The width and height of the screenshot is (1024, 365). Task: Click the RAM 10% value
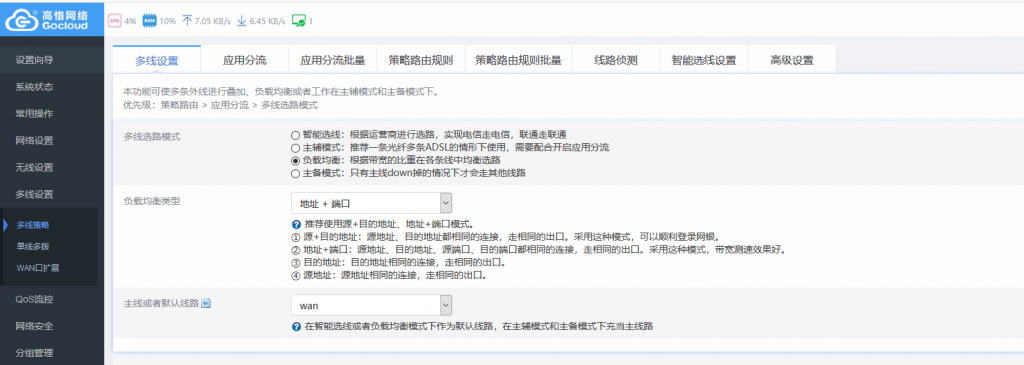(x=167, y=21)
